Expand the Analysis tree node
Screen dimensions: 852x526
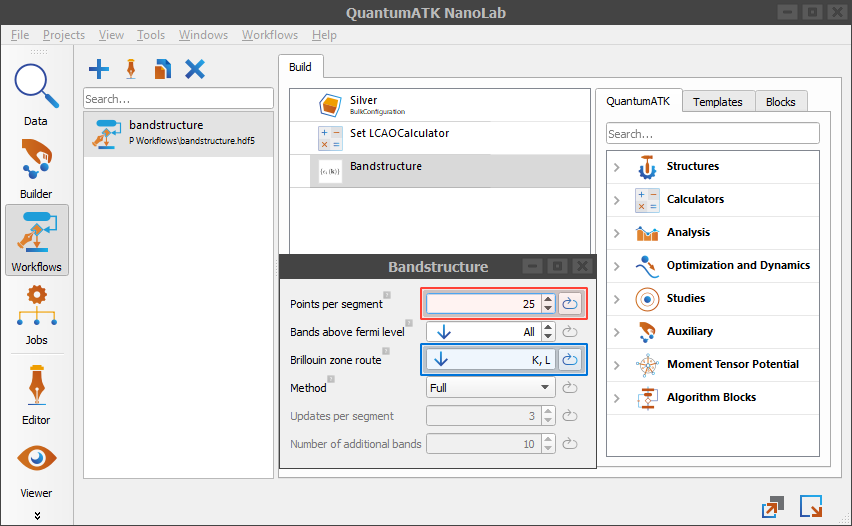tap(617, 233)
